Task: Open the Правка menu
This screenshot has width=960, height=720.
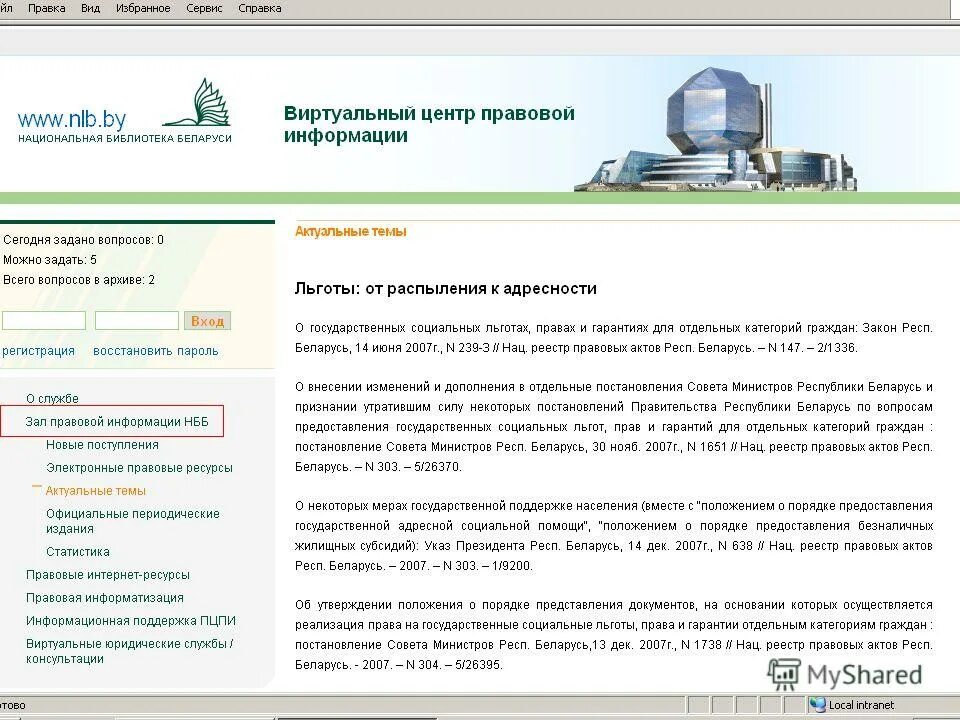Action: pos(47,9)
